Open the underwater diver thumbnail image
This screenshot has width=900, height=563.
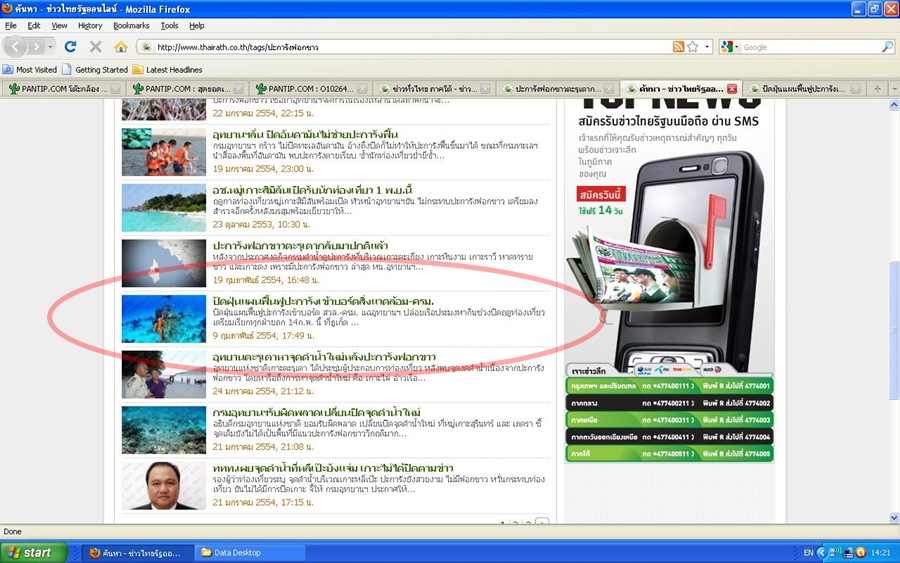[164, 319]
